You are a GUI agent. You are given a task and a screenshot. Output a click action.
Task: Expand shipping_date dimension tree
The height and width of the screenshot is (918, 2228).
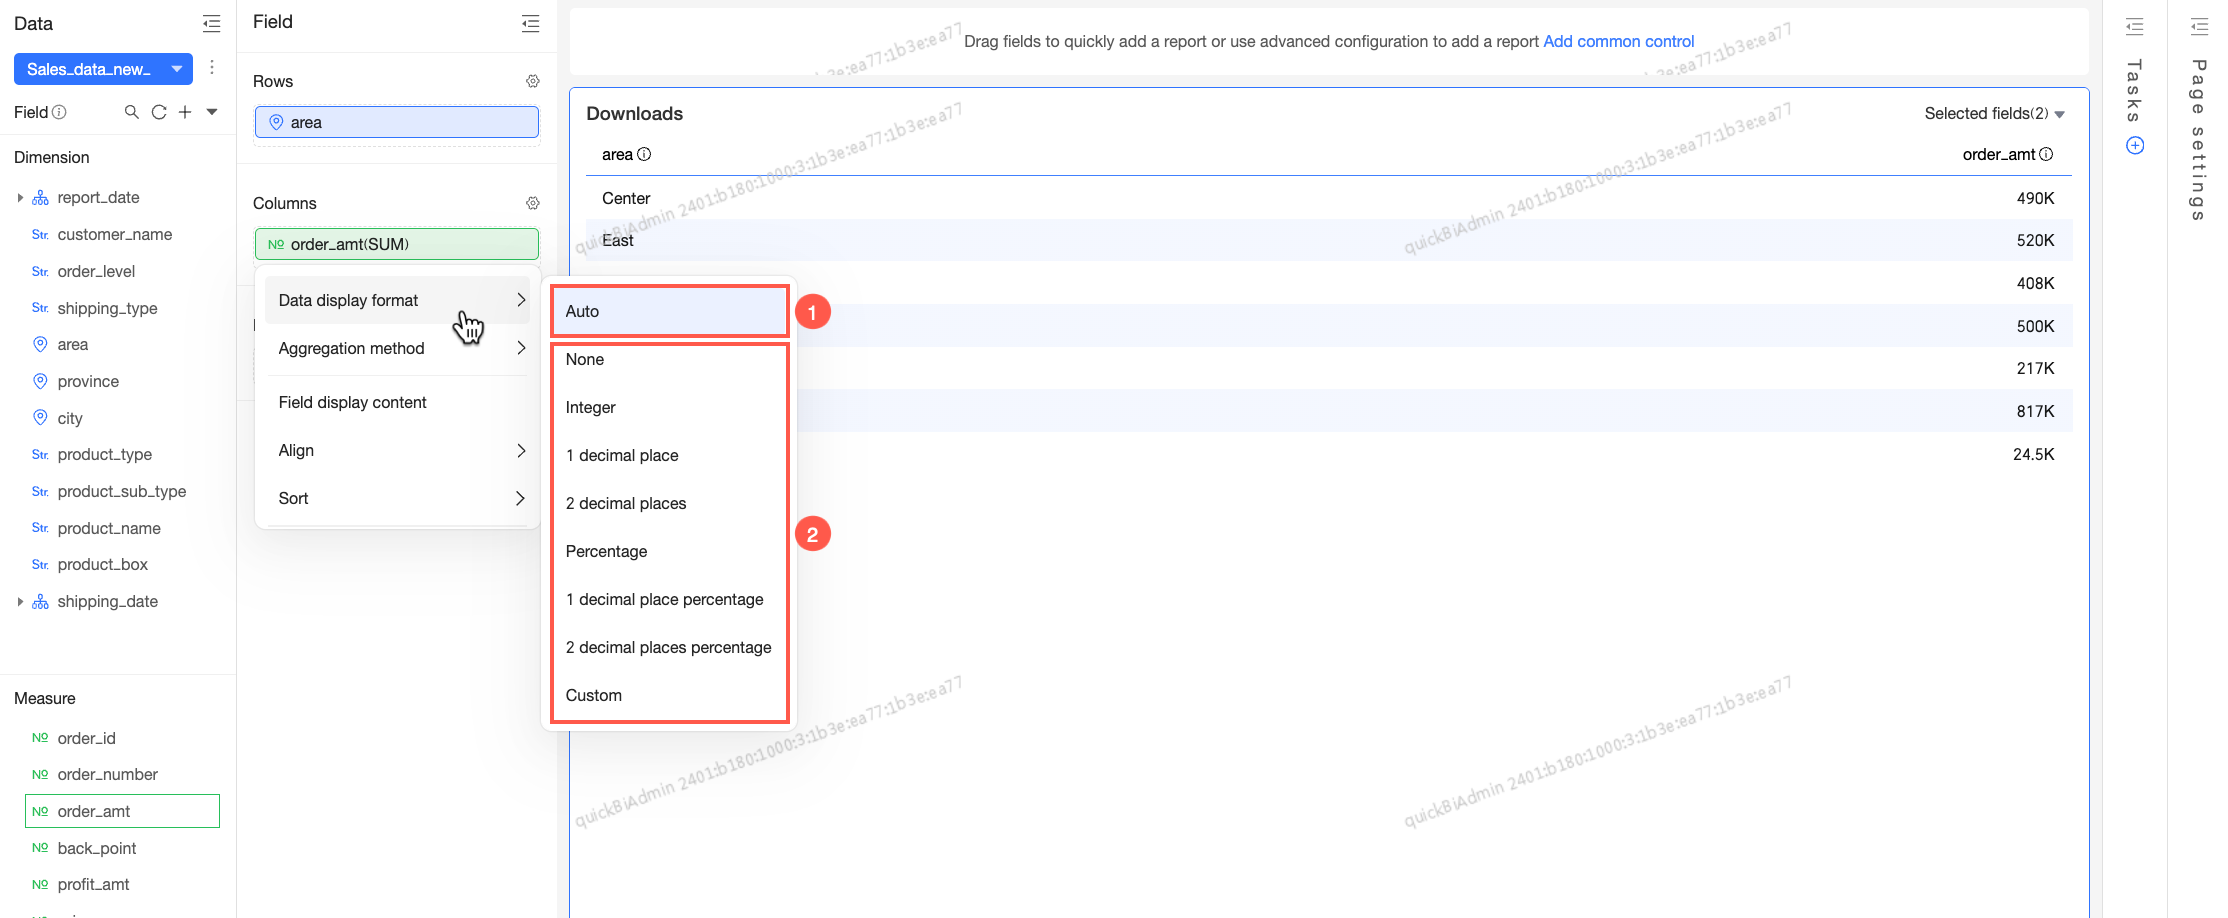pyautogui.click(x=20, y=602)
